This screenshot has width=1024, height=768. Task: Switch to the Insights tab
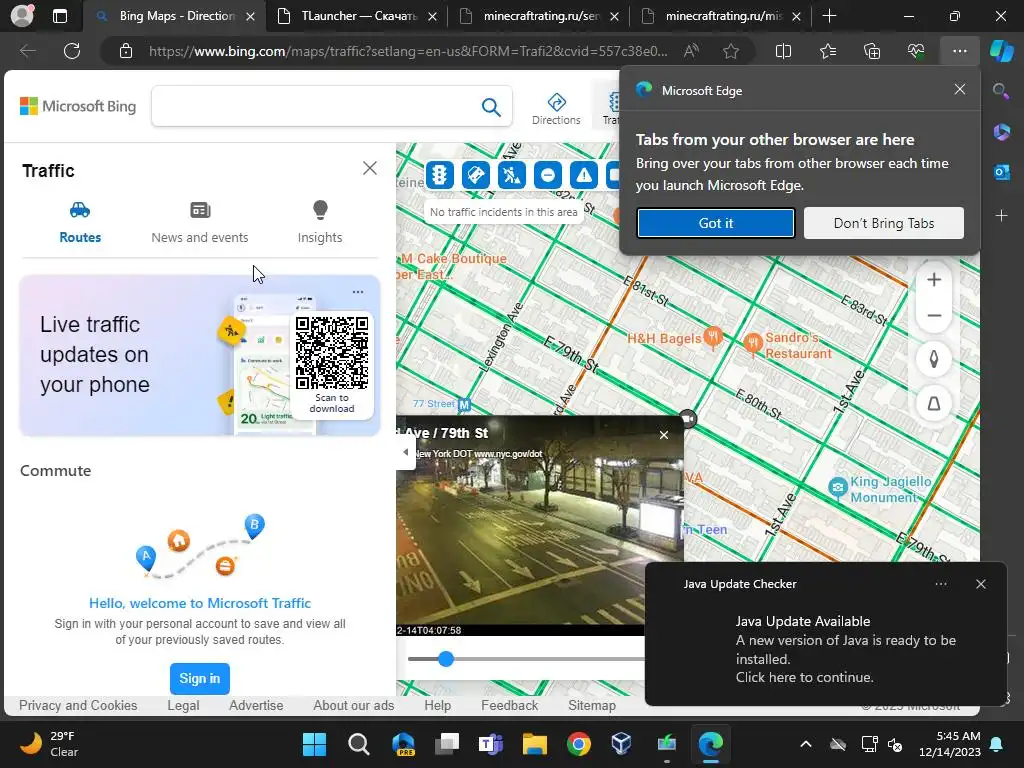pyautogui.click(x=320, y=223)
